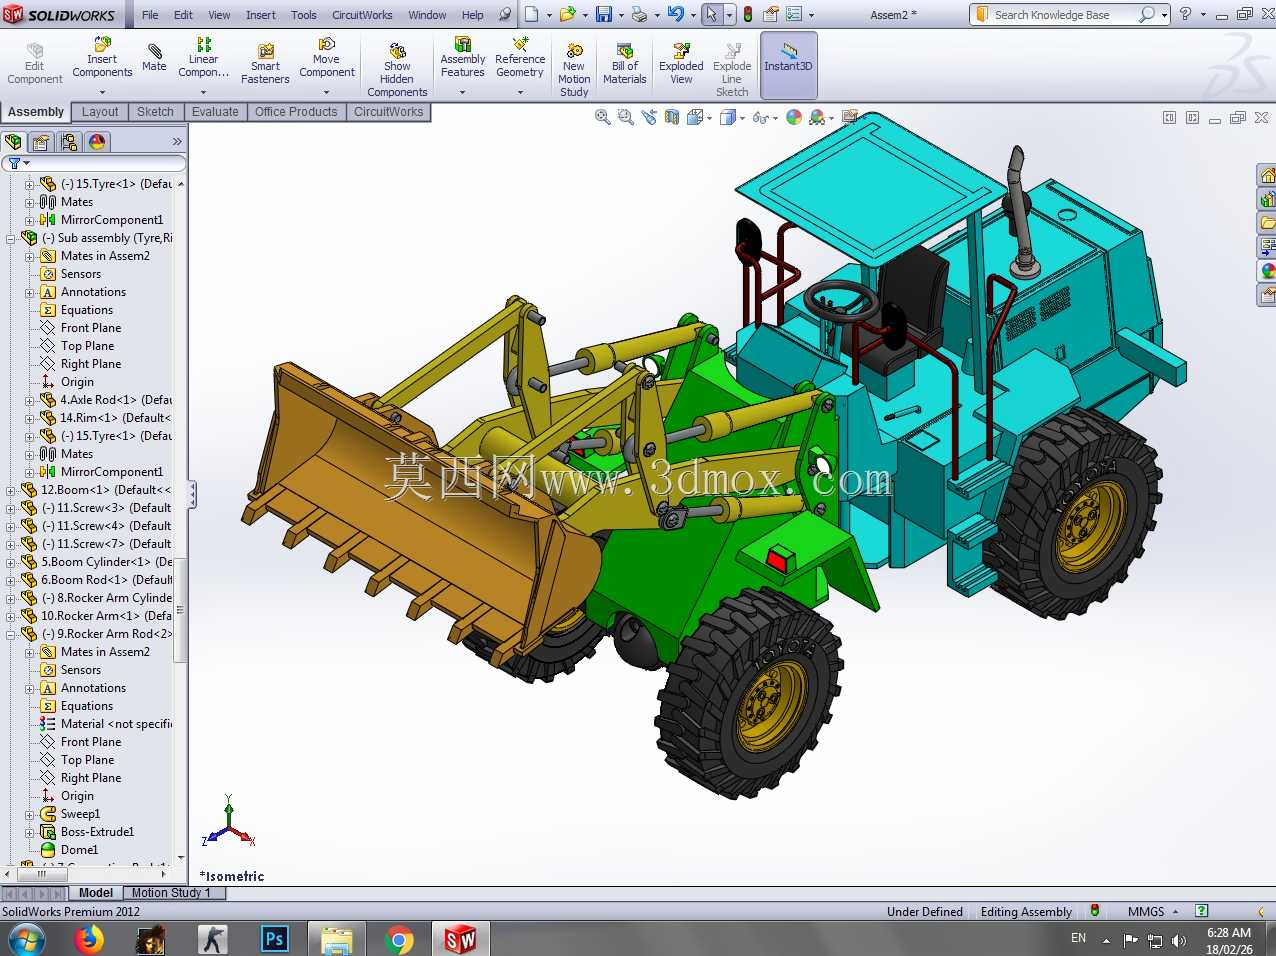Open the Options icon in top toolbar
The width and height of the screenshot is (1276, 956).
tap(794, 15)
